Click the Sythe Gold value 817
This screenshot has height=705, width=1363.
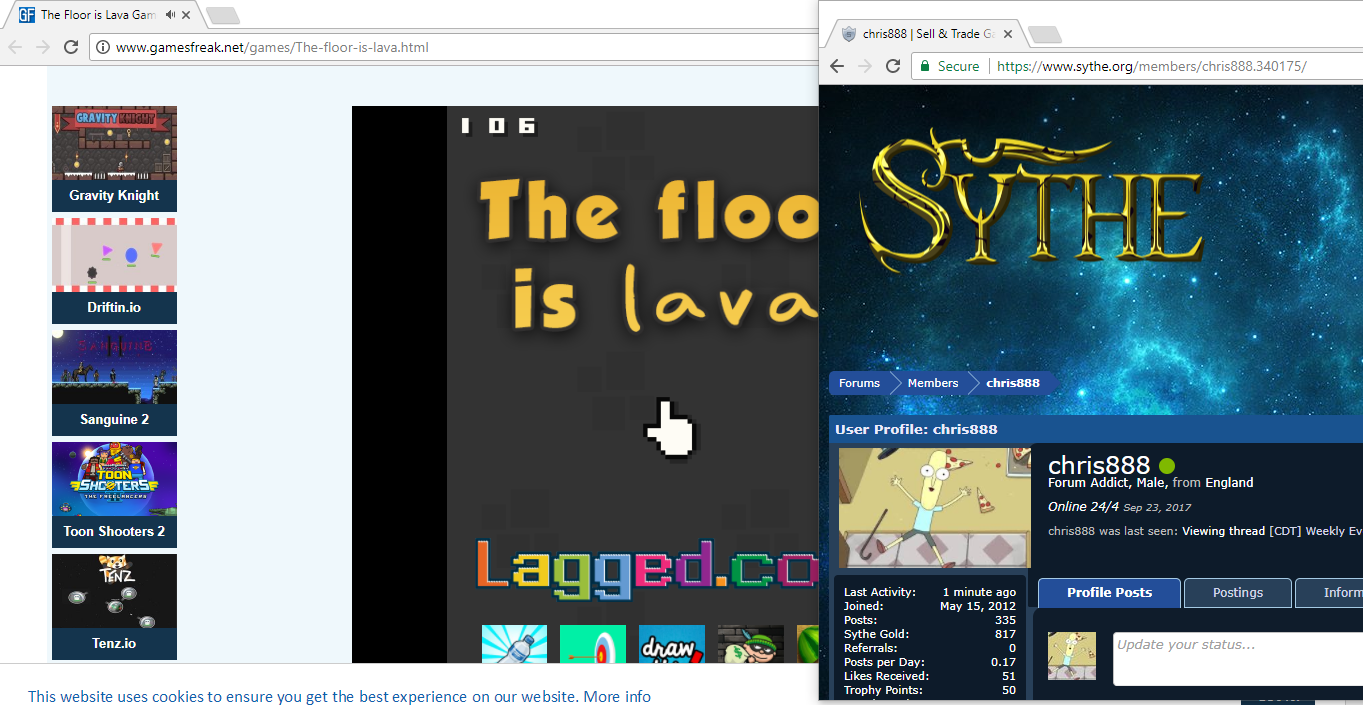pos(1005,634)
